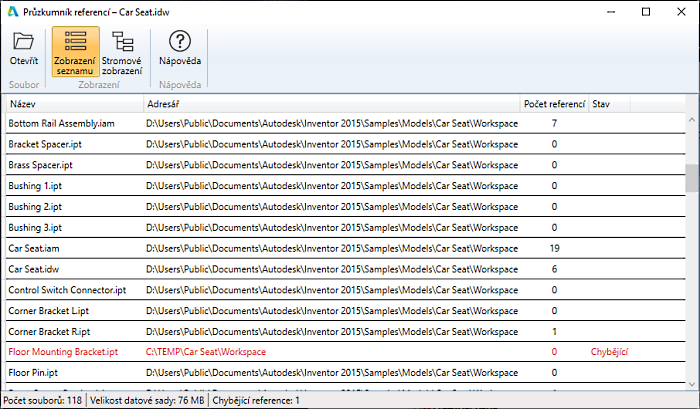Click the red C:\TEMP\Car Seat\Workspace path
The image size is (700, 409).
[206, 352]
